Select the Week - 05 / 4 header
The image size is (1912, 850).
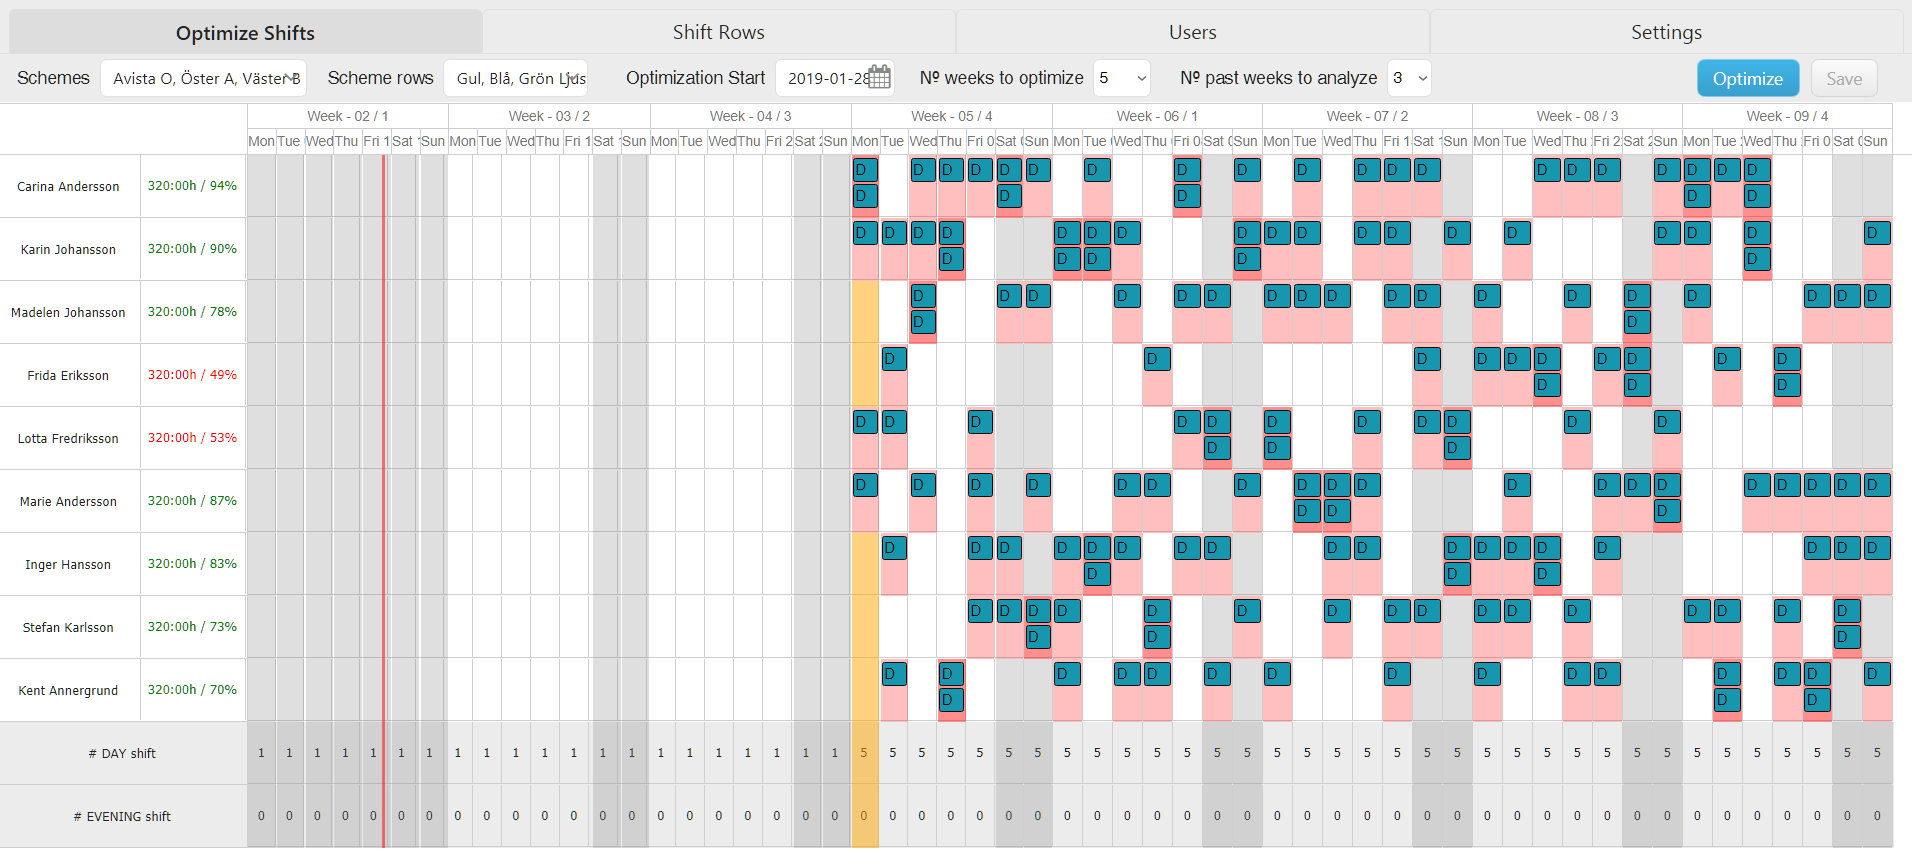[951, 116]
